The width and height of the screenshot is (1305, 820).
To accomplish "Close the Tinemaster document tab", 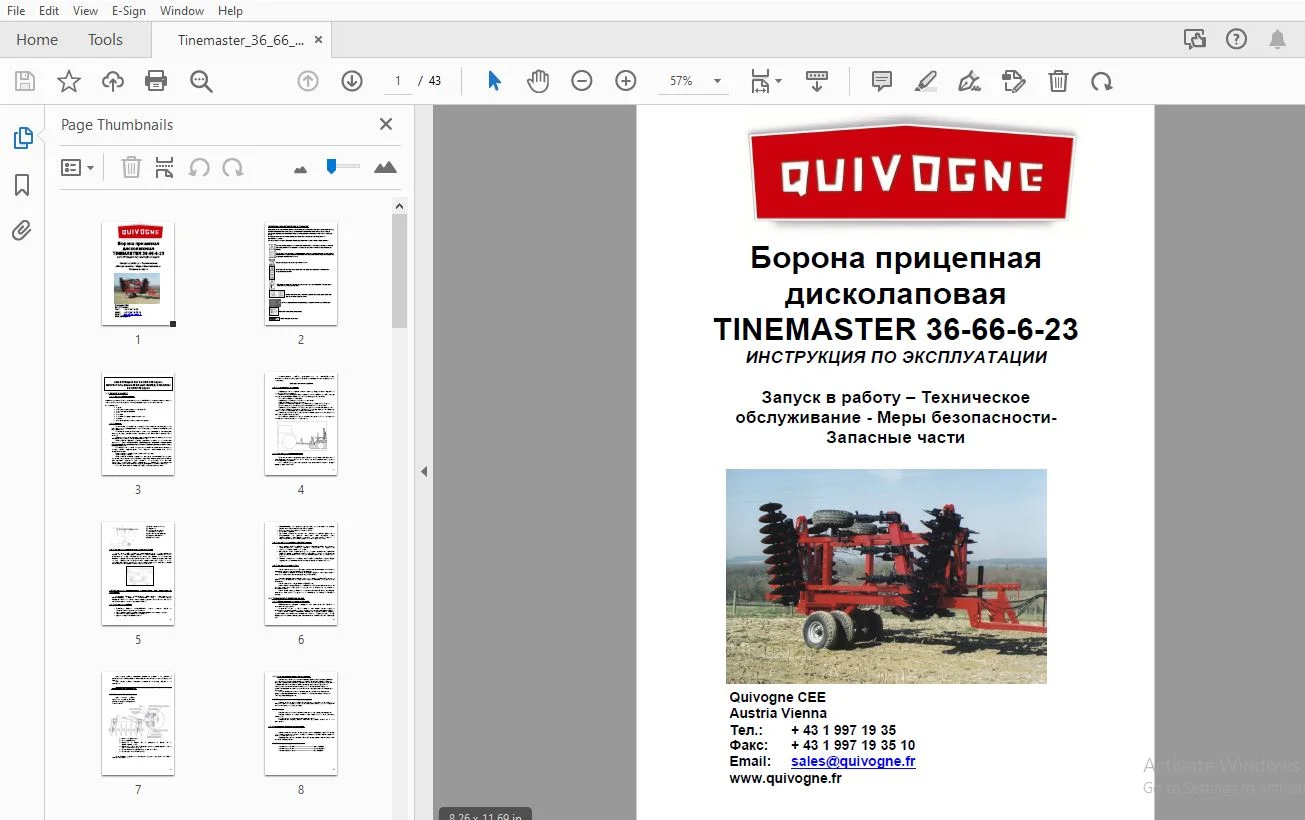I will 318,40.
